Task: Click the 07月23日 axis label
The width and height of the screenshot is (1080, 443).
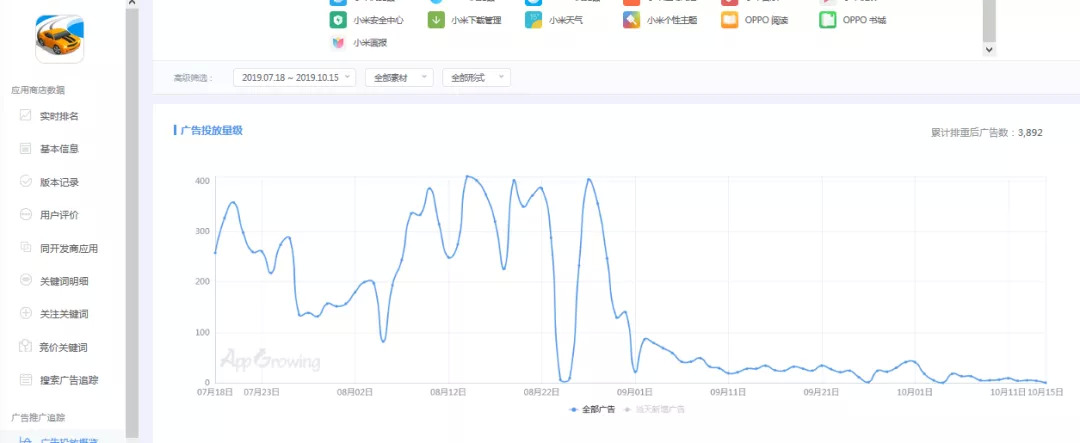Action: click(262, 392)
